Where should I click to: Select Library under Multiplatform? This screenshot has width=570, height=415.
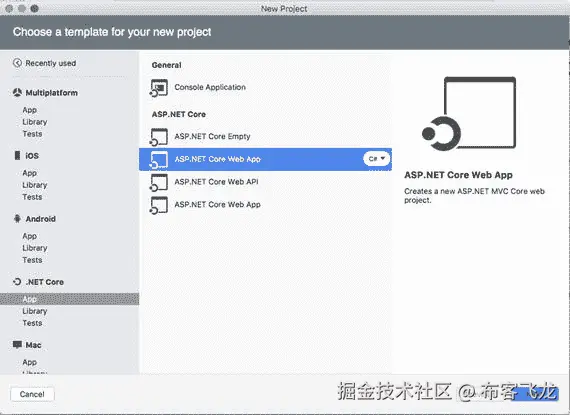pos(35,122)
